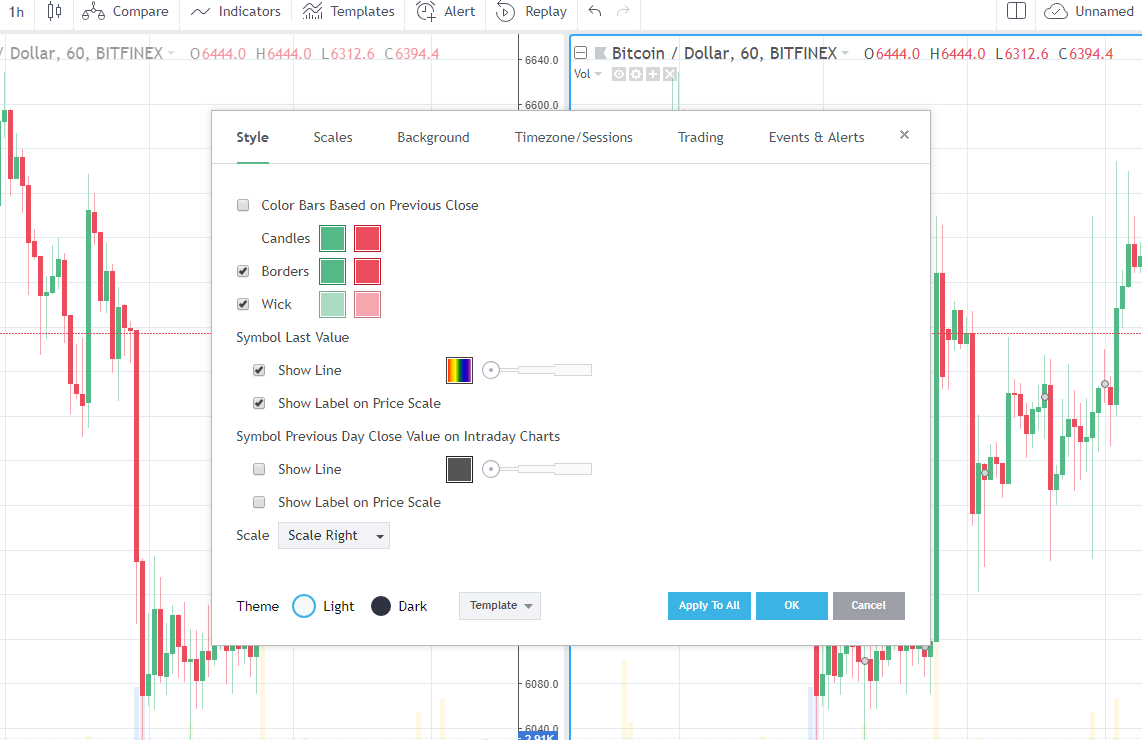Click the 6640.0 price scale label
Image resolution: width=1142 pixels, height=740 pixels.
541,60
